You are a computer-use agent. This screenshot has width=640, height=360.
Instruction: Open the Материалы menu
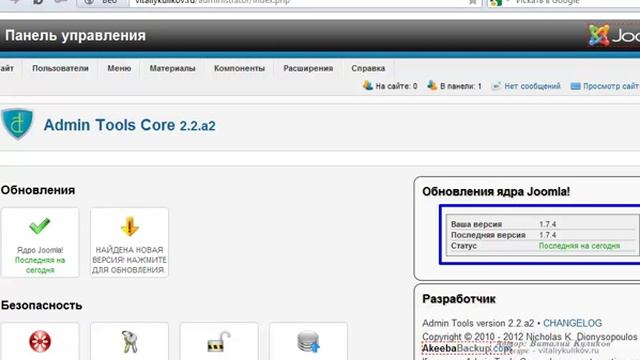172,69
